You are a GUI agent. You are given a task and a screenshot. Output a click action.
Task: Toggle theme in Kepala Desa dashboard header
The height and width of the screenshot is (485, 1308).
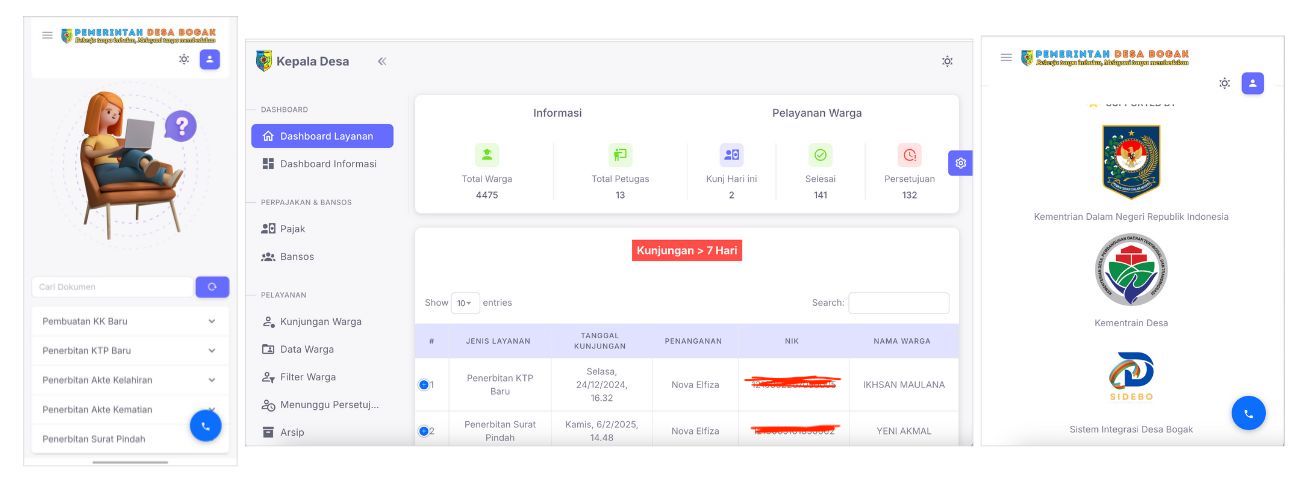coord(947,62)
